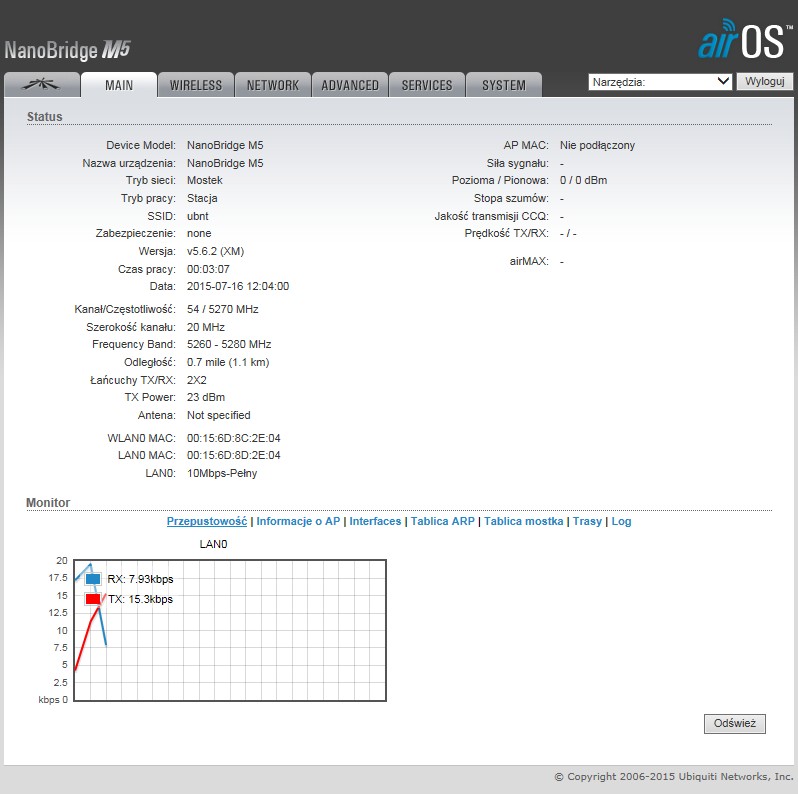Viewport: 798px width, 794px height.
Task: Click the Frequency Band value 5260 - 5280 MHz
Action: click(229, 345)
